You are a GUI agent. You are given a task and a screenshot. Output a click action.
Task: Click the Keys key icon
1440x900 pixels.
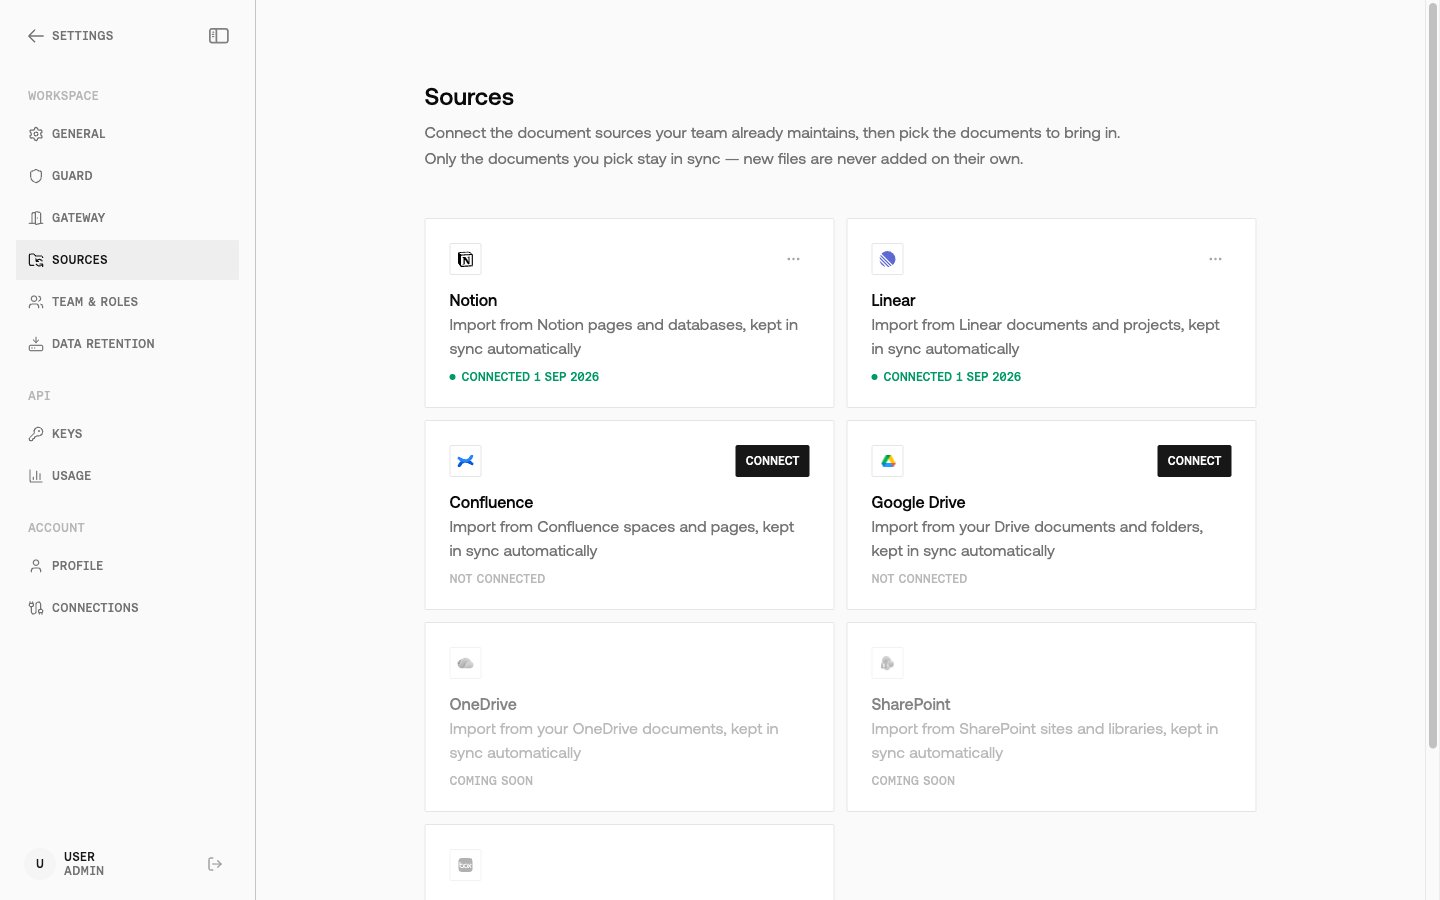[36, 434]
